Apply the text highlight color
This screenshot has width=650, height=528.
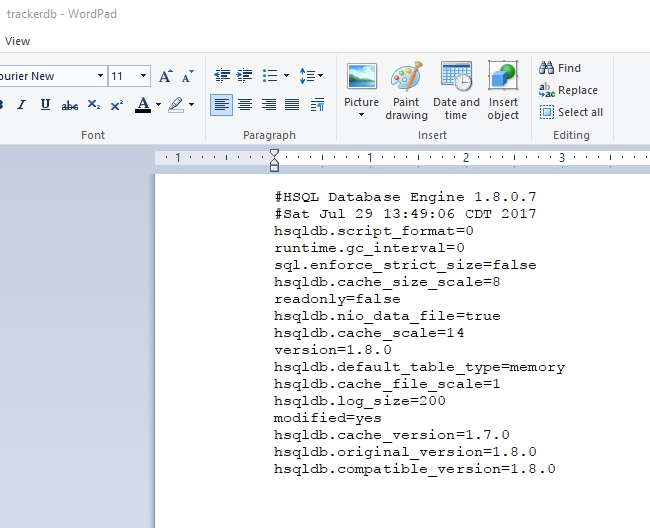point(176,105)
